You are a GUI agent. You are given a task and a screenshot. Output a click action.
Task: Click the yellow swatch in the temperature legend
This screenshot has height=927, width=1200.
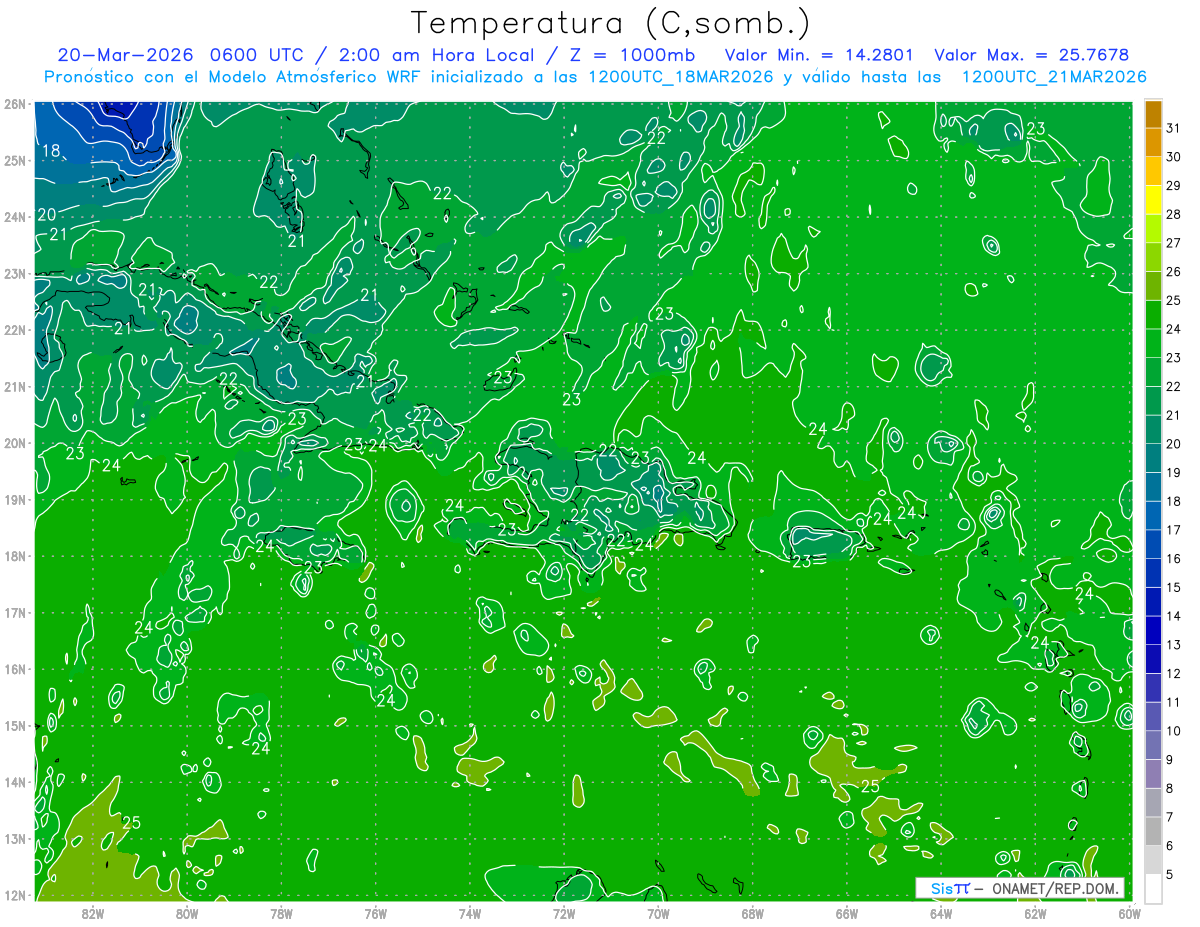[1153, 199]
